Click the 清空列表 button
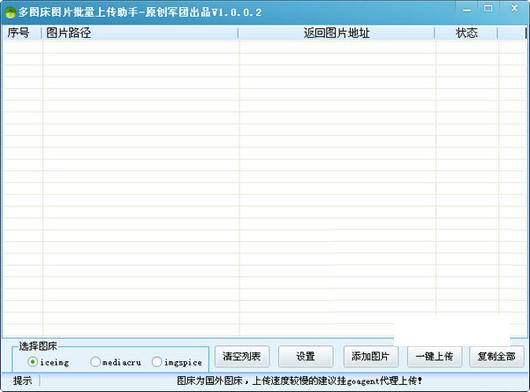The image size is (530, 392). [242, 356]
